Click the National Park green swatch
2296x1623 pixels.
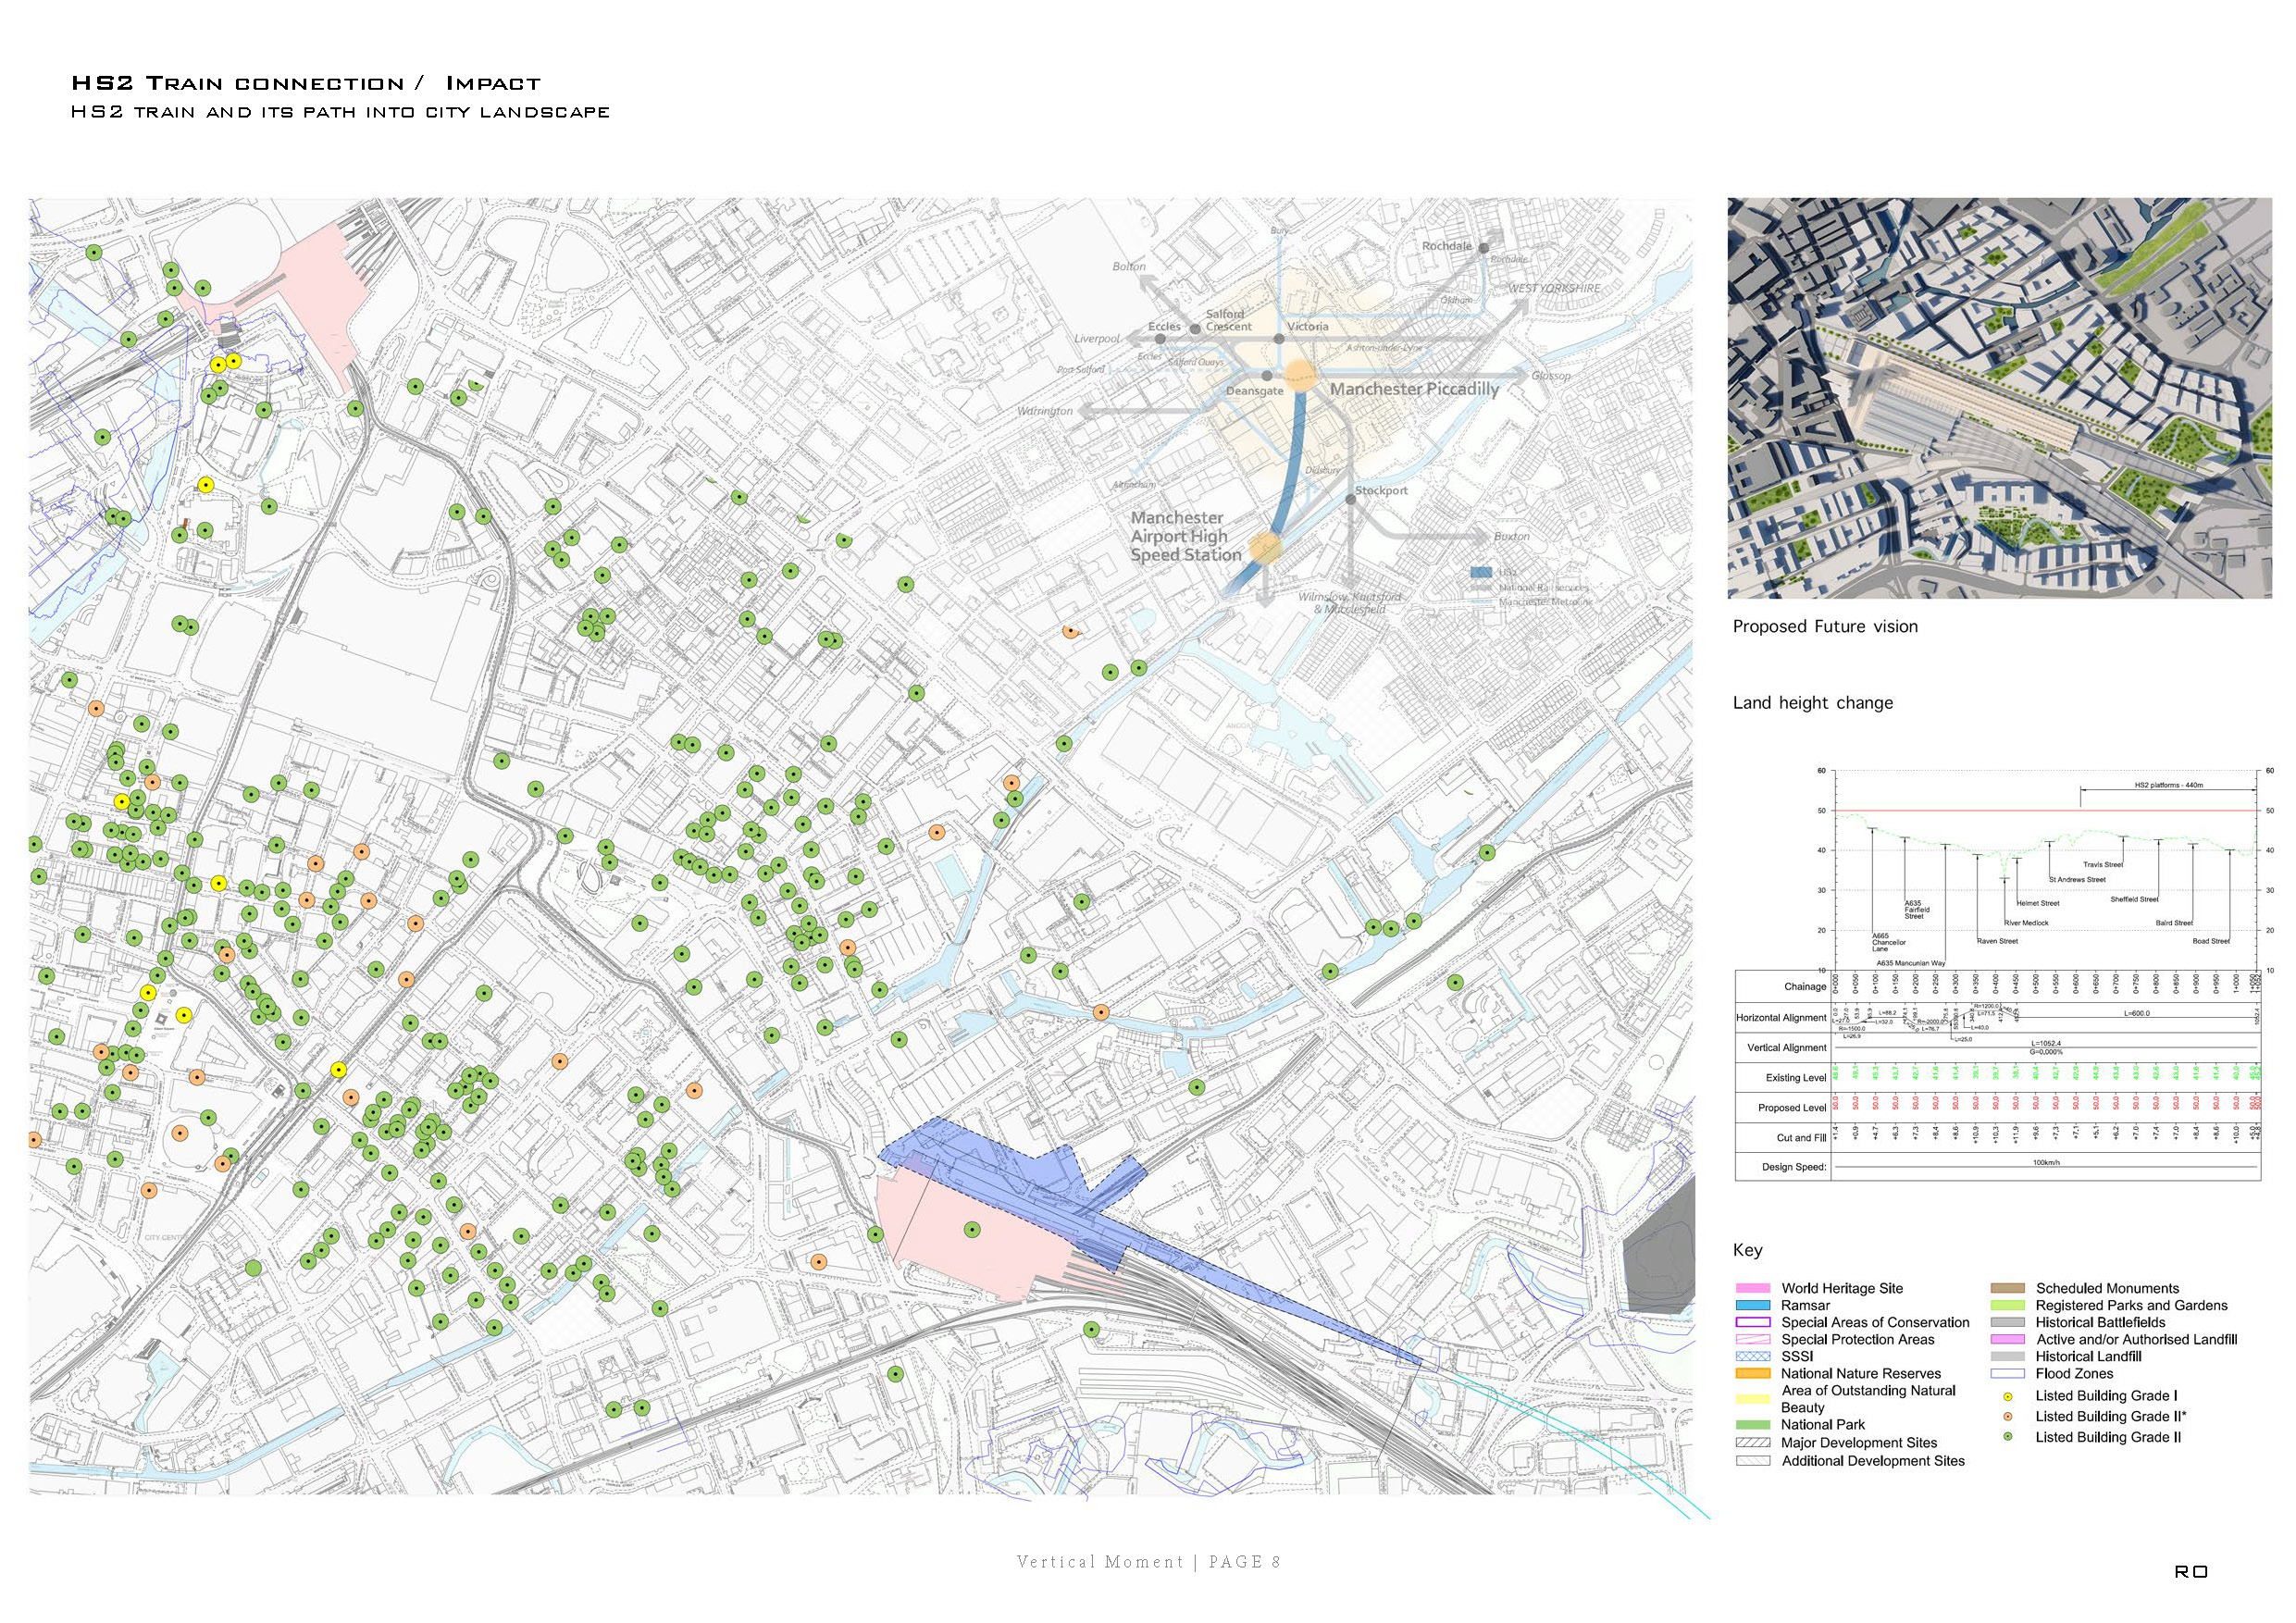click(1754, 1424)
